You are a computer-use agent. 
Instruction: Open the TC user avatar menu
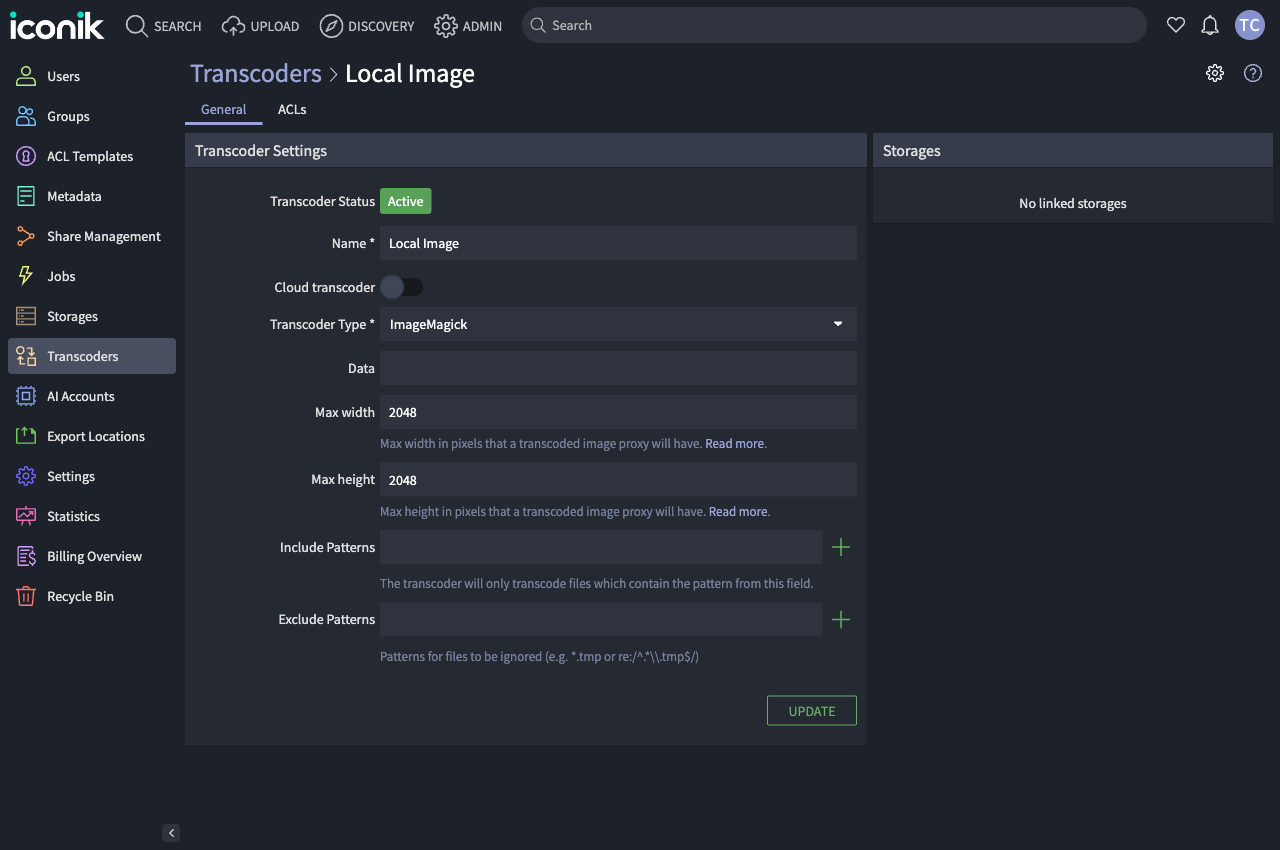pyautogui.click(x=1250, y=26)
